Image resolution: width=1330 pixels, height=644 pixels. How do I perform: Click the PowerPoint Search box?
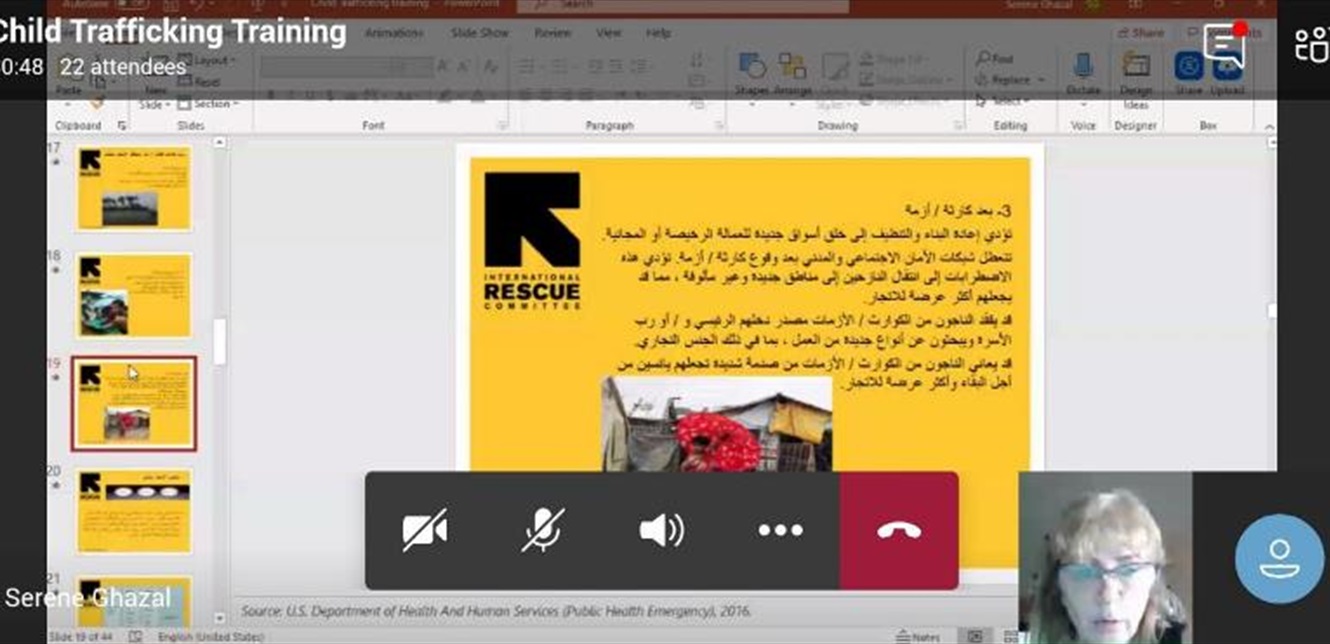click(683, 6)
